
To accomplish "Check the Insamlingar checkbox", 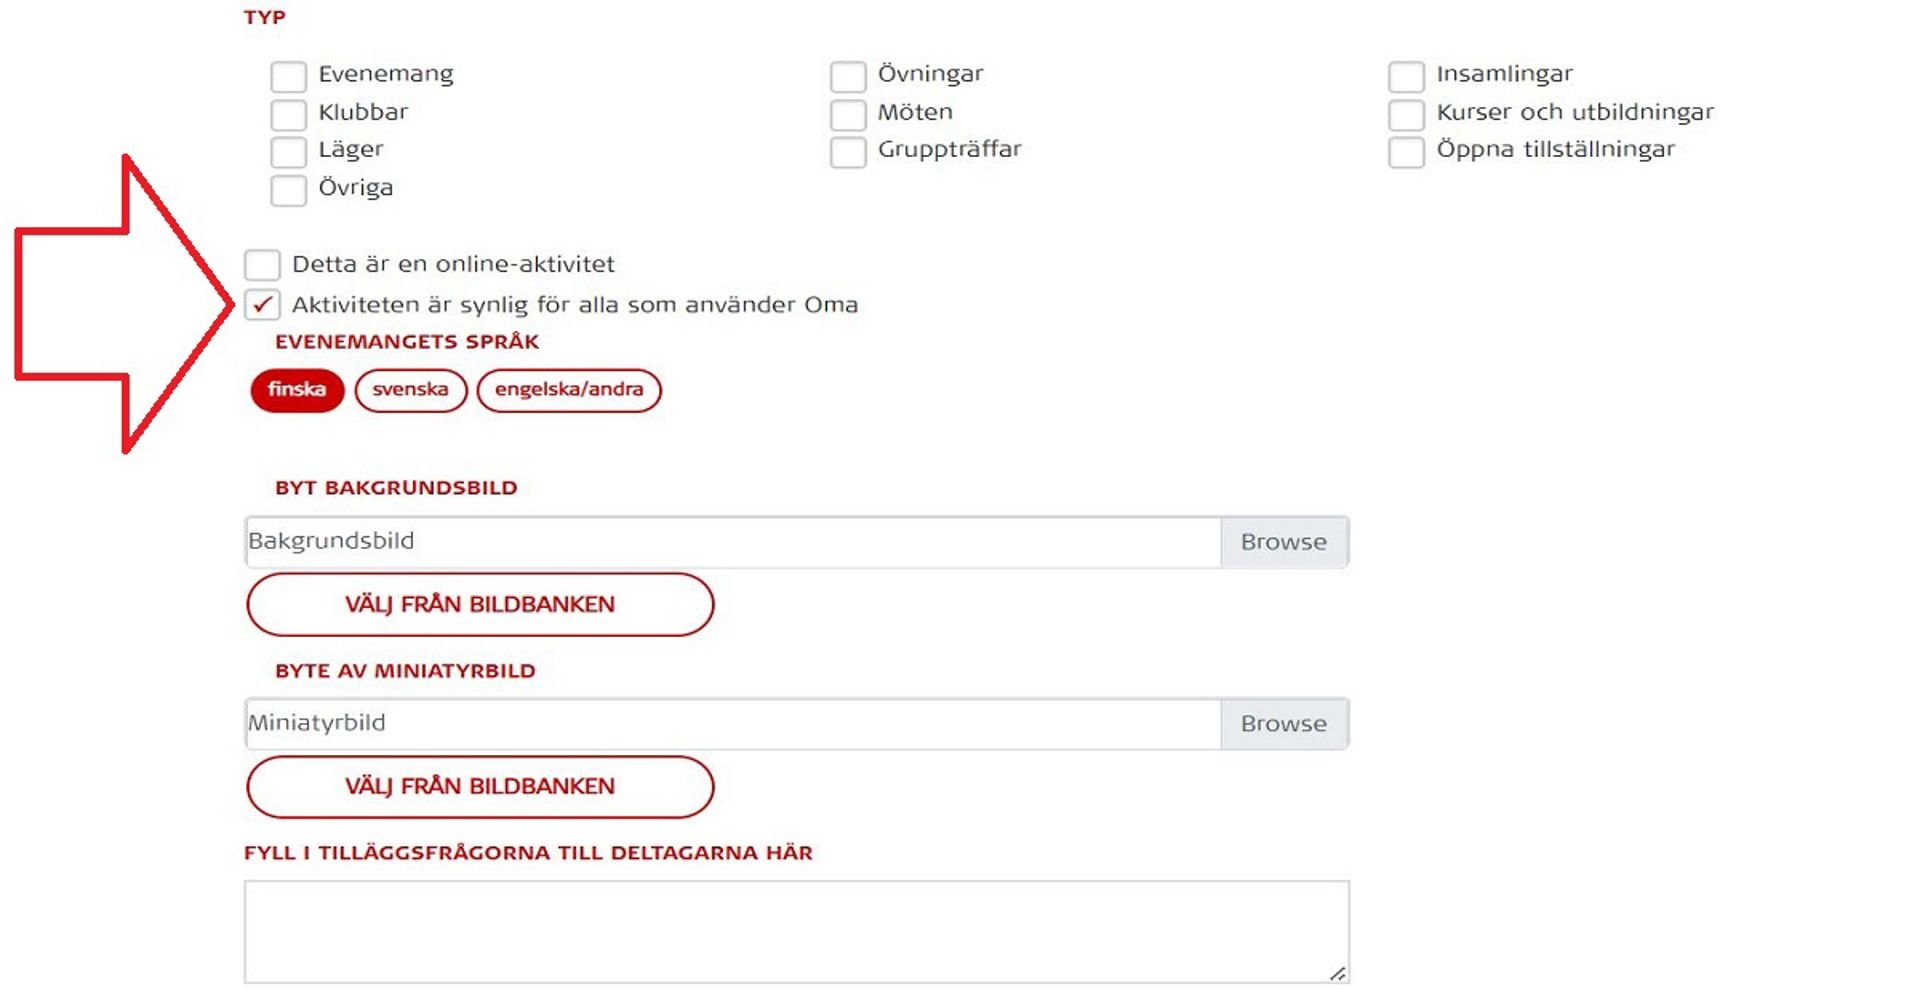I will pyautogui.click(x=1406, y=76).
